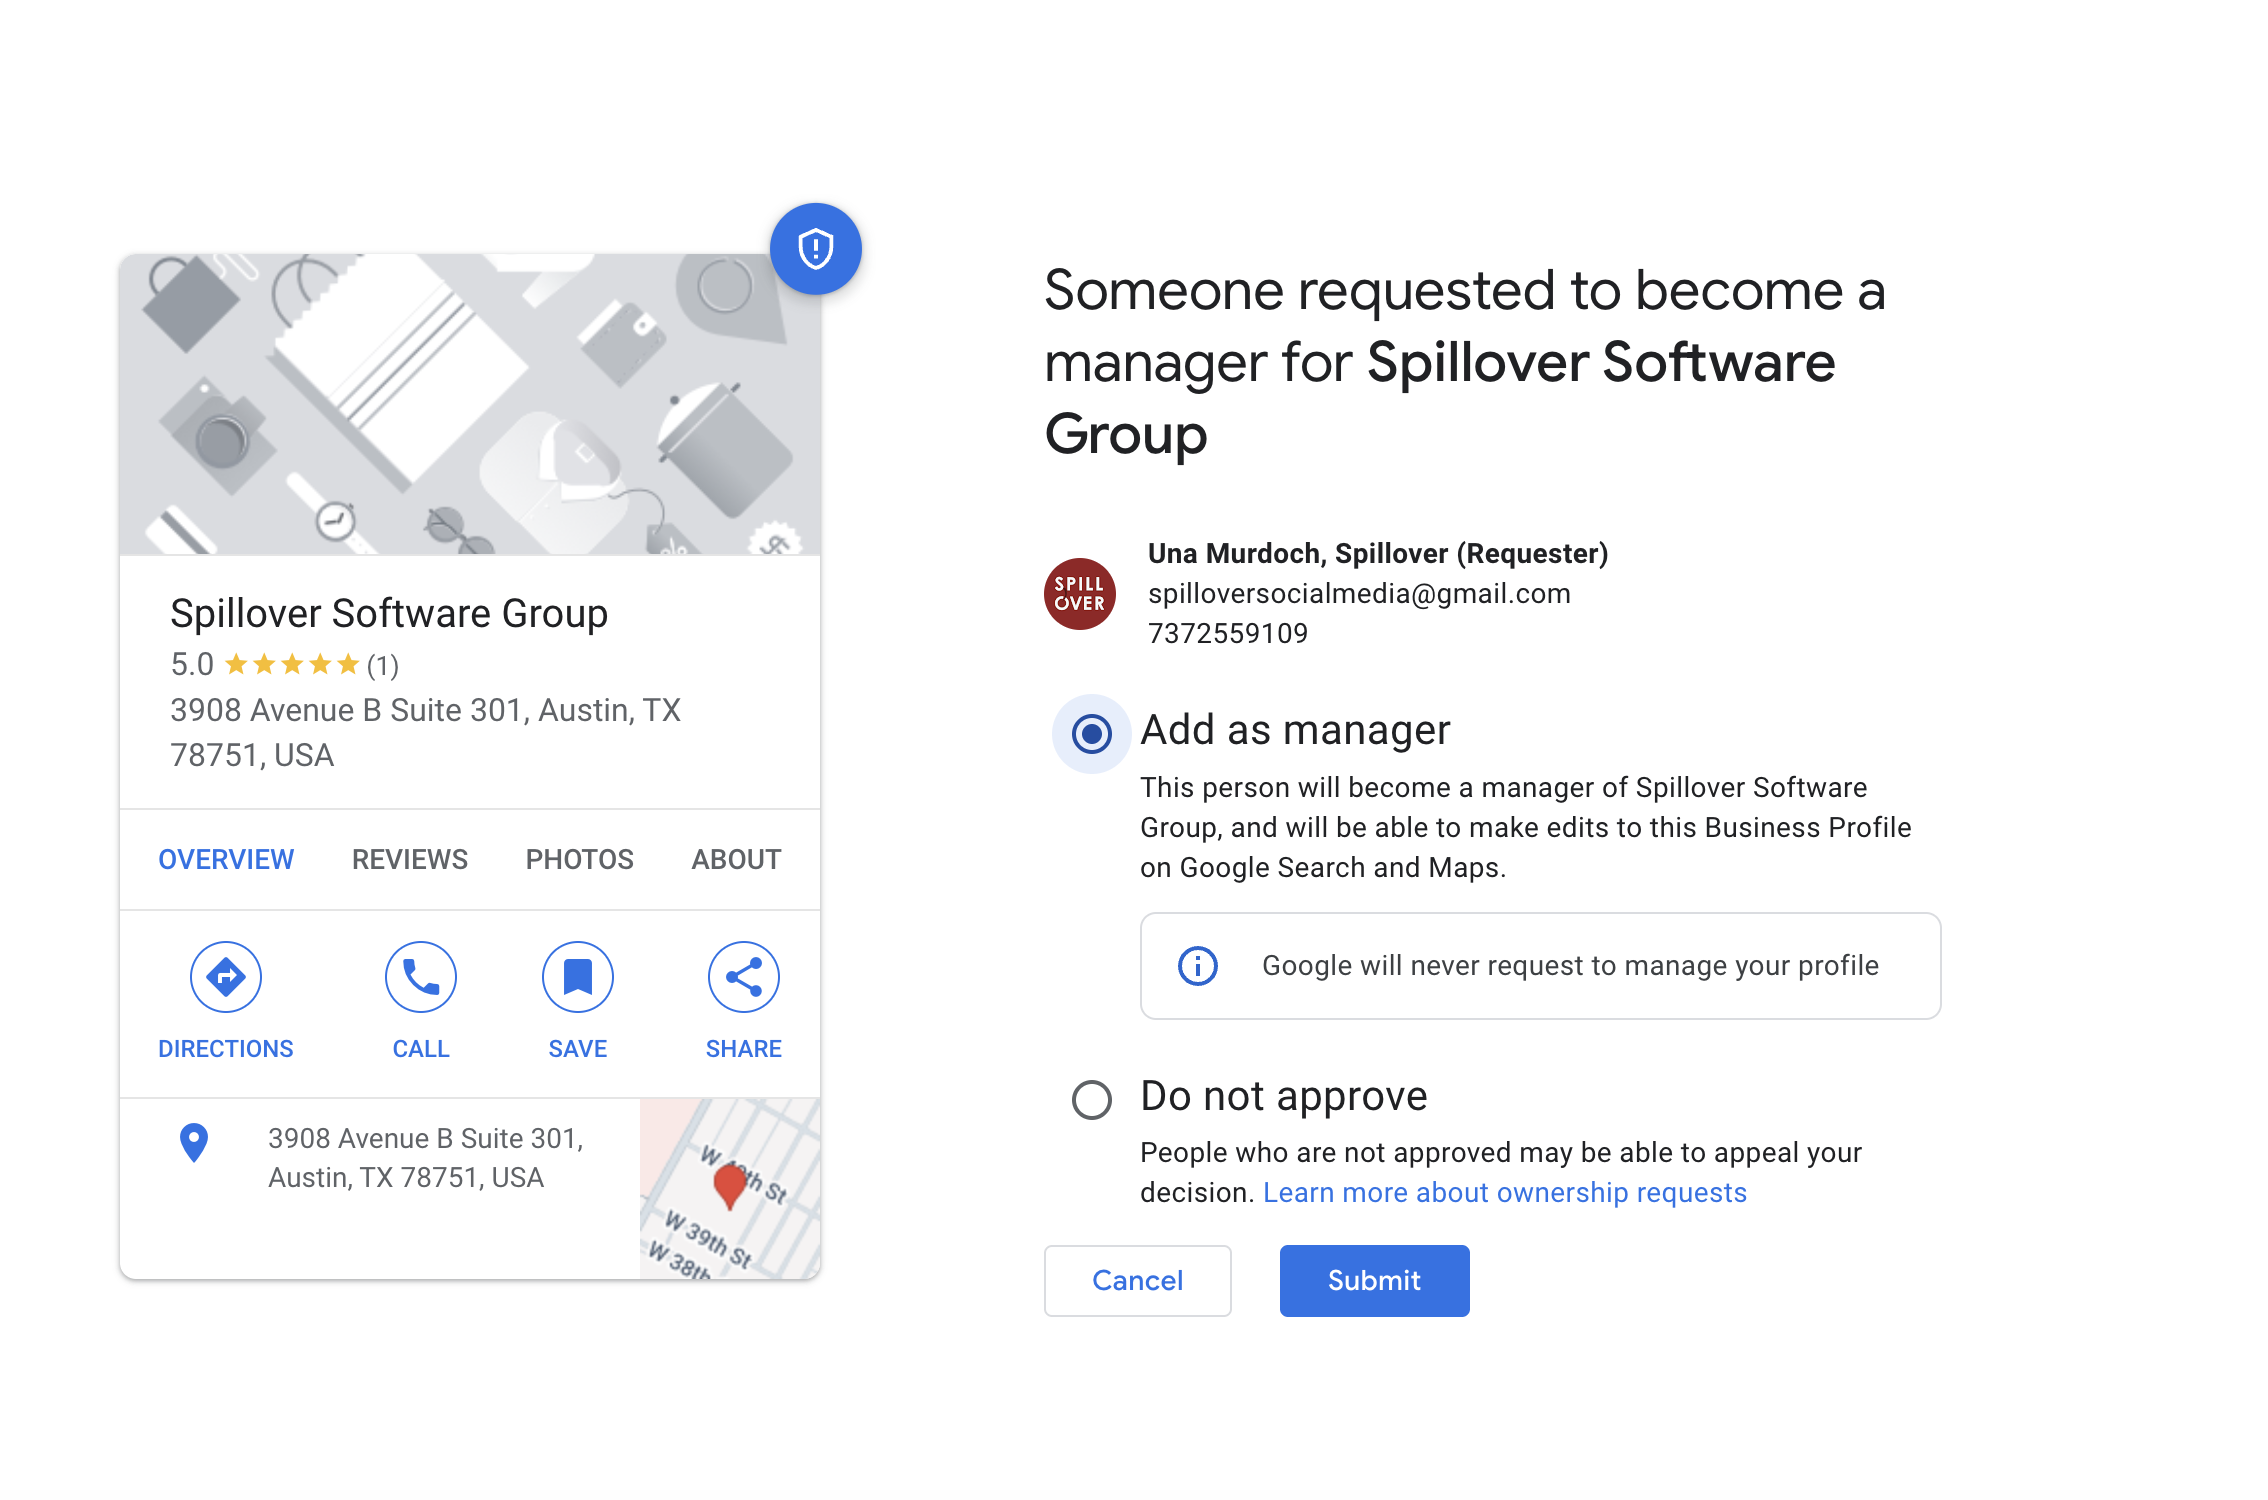Click the Google will never request notice
This screenshot has width=2268, height=1500.
point(1541,966)
